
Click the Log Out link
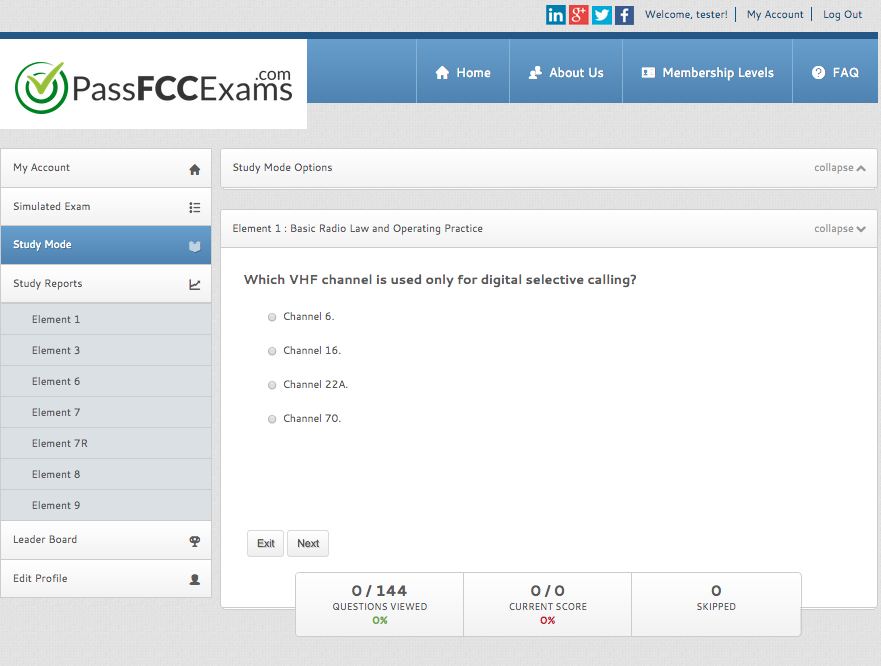tap(842, 15)
